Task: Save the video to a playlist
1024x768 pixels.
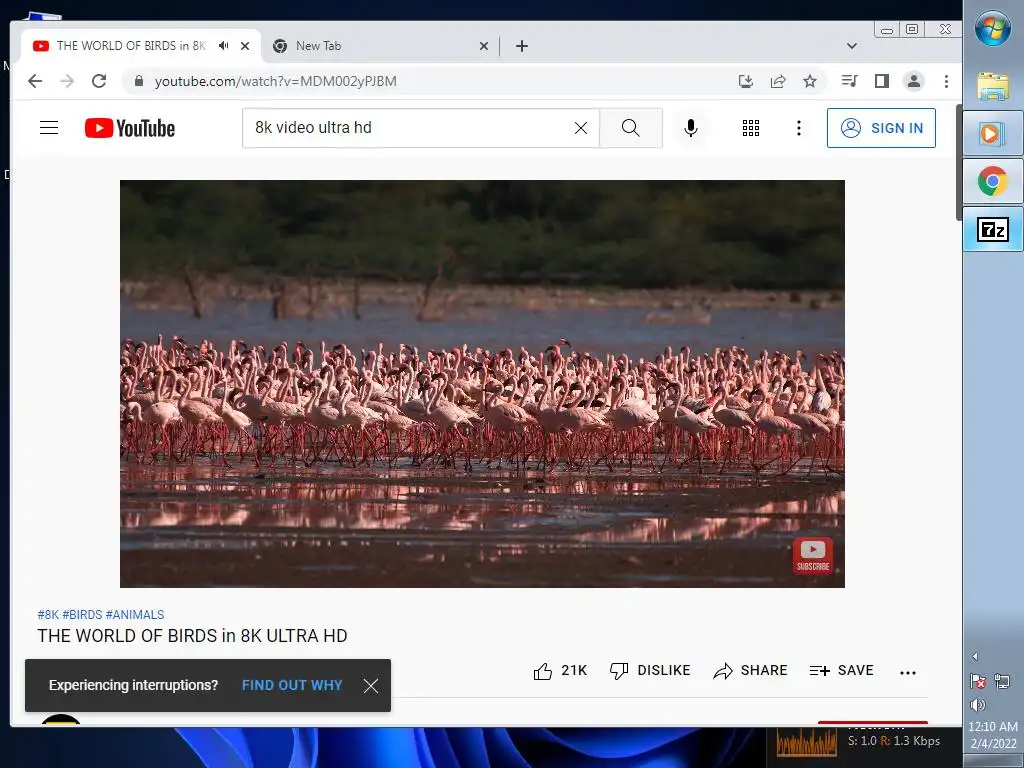Action: click(x=842, y=671)
